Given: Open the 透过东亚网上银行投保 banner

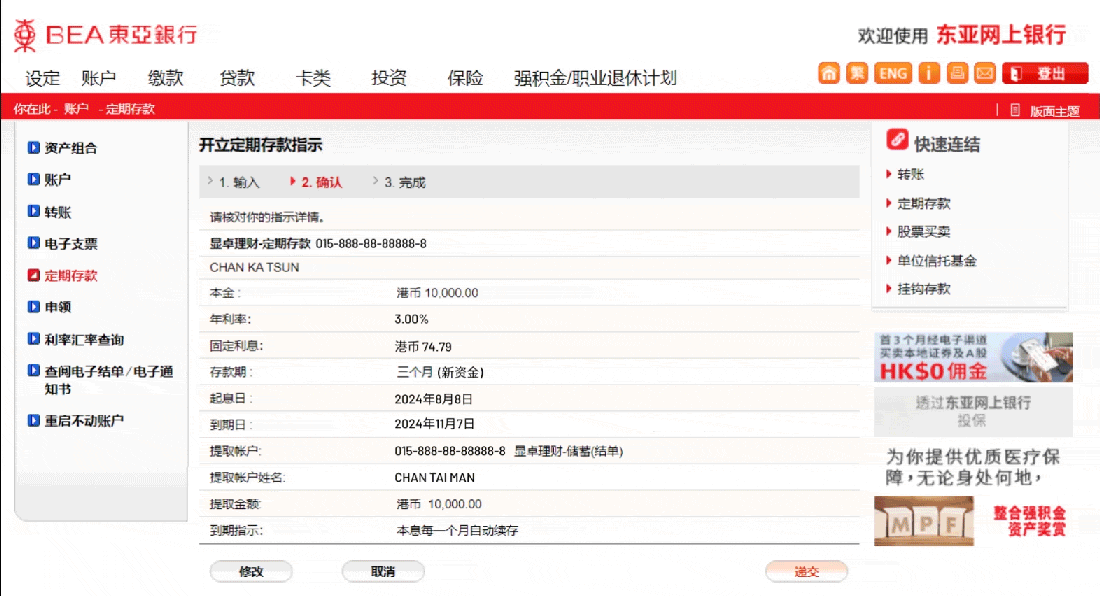Looking at the screenshot, I should coord(973,412).
